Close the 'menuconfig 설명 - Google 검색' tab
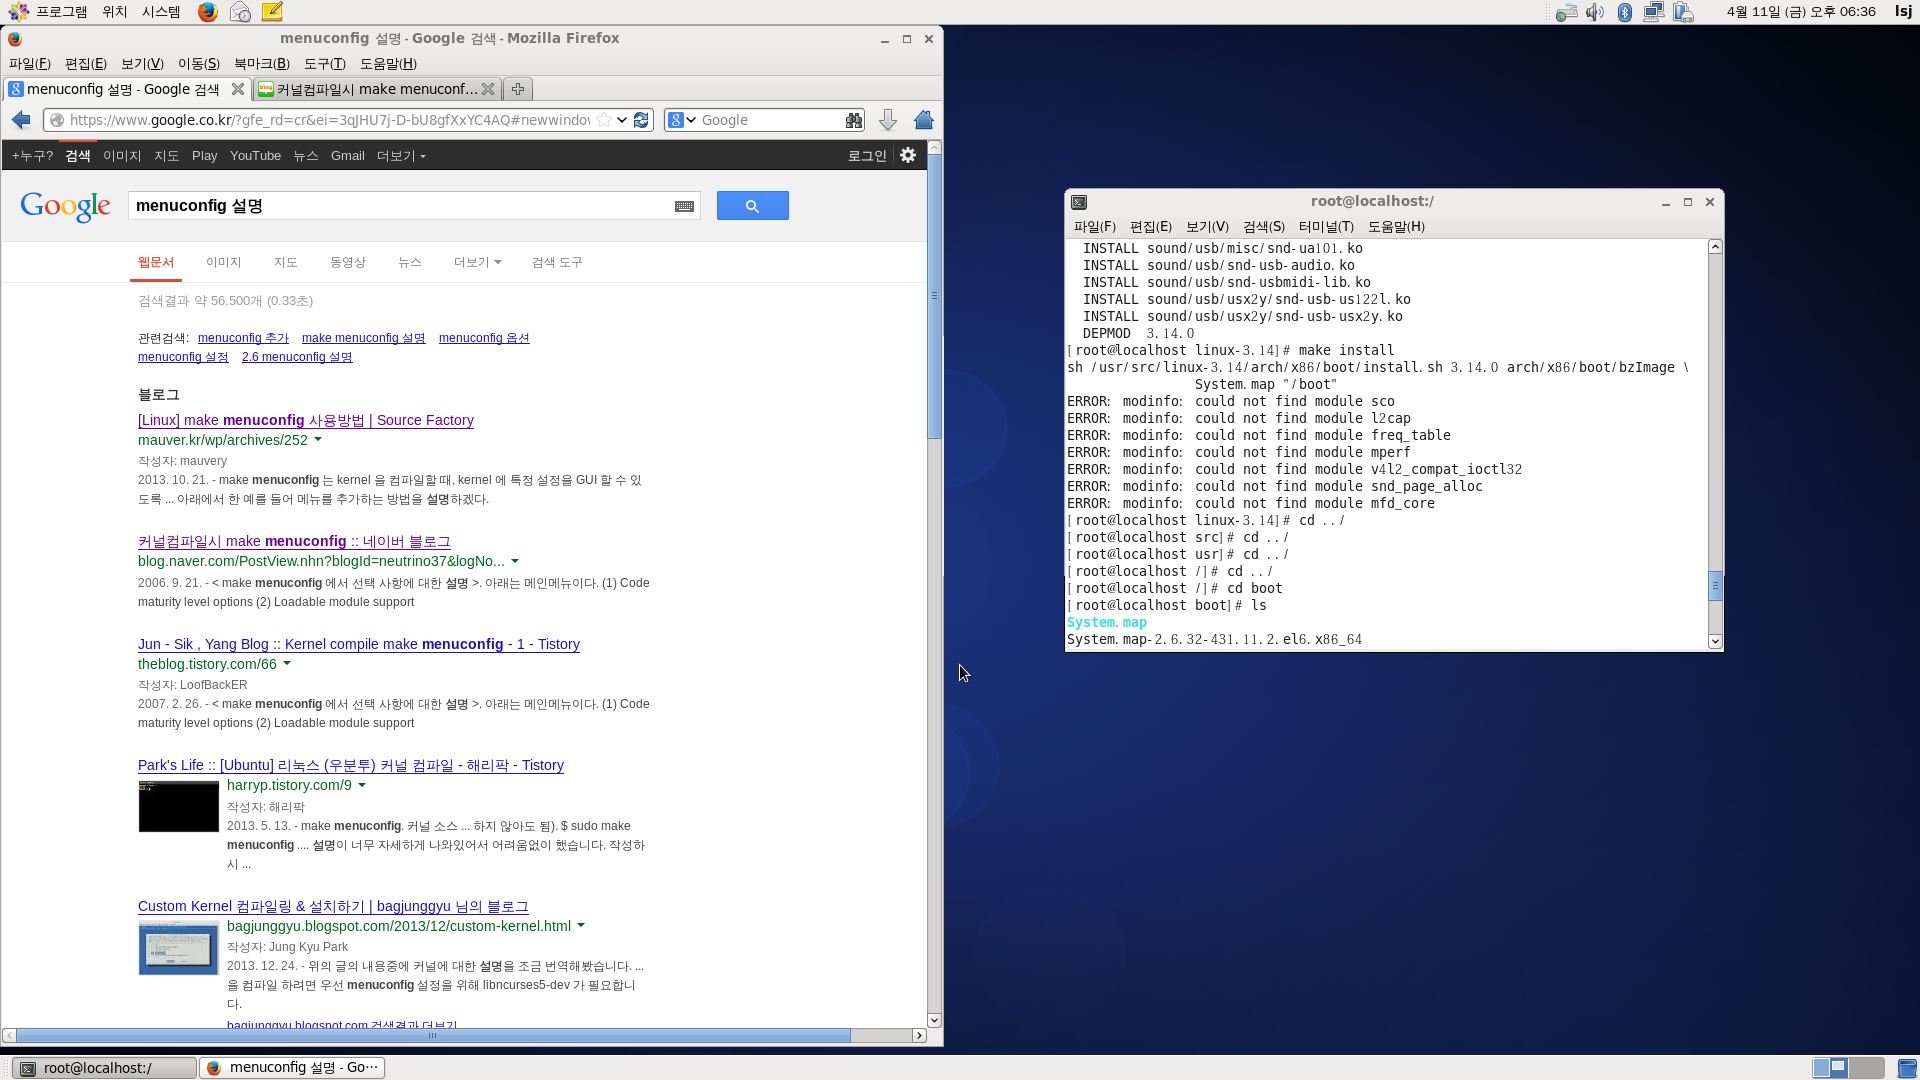Screen dimensions: 1920x1080 click(x=238, y=89)
